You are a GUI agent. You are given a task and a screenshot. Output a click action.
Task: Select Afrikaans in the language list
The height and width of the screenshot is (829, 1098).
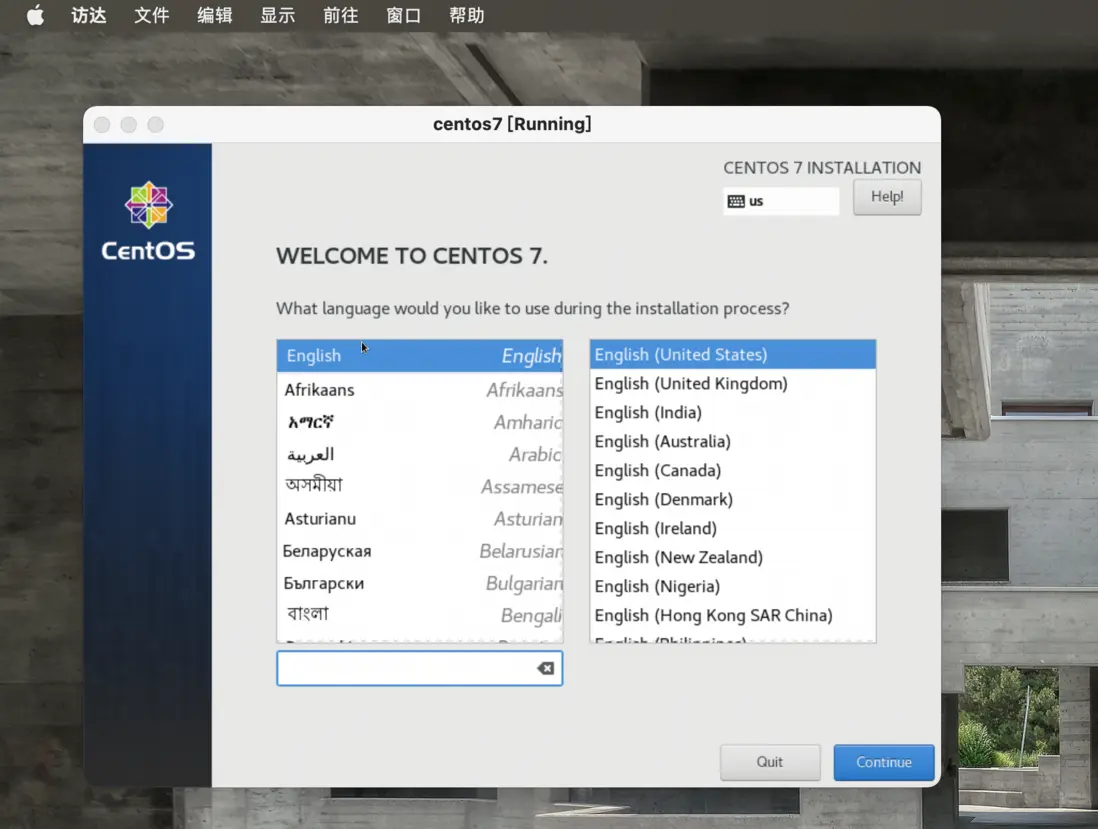(419, 389)
